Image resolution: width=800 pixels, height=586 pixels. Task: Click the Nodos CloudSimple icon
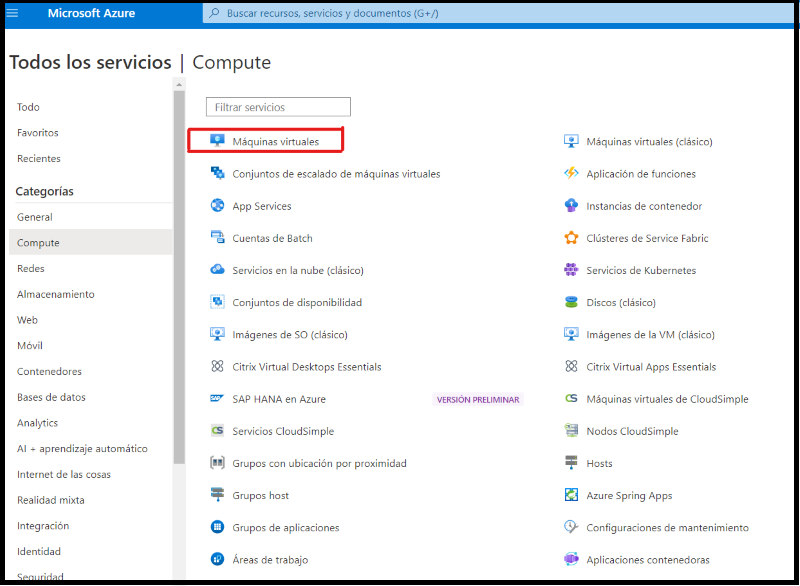tap(571, 430)
